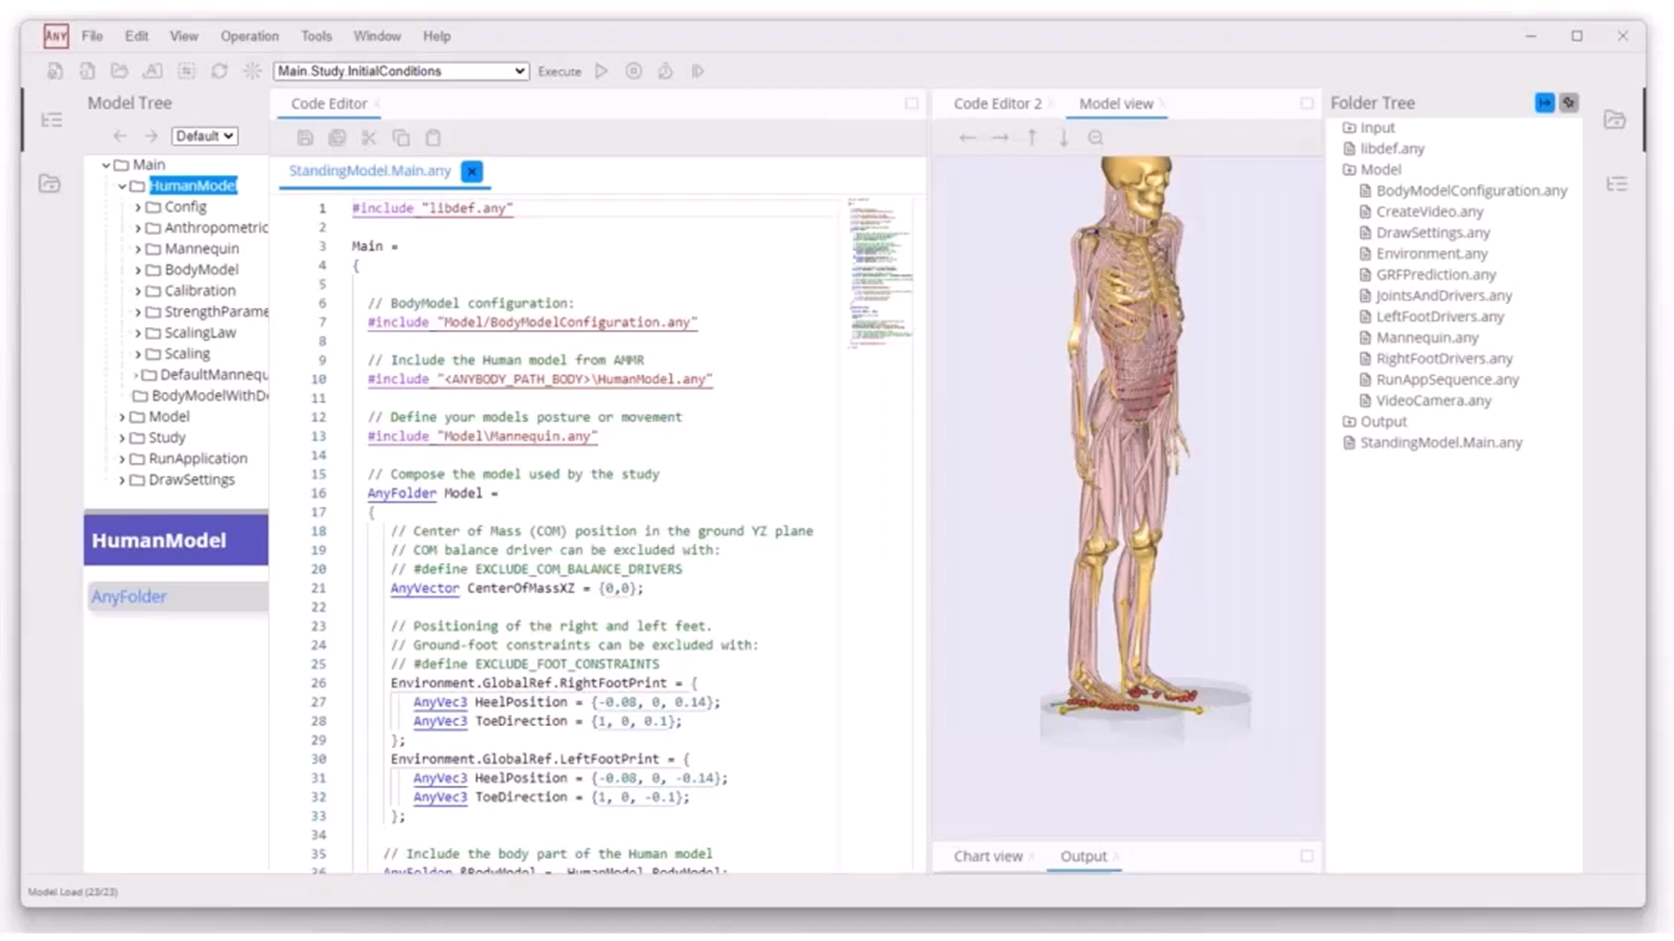The width and height of the screenshot is (1674, 941).
Task: Expand the Config folder chevron
Action: tap(138, 207)
